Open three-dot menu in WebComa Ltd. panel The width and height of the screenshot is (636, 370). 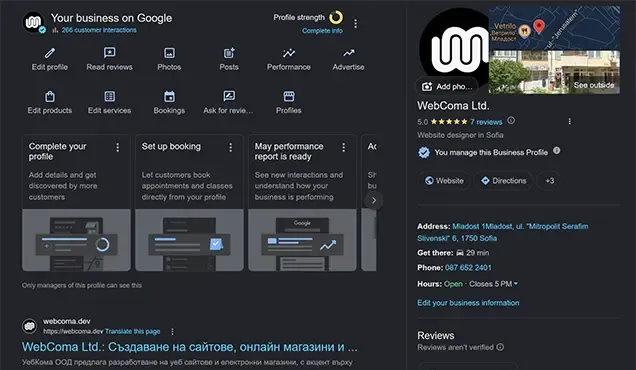click(x=569, y=121)
